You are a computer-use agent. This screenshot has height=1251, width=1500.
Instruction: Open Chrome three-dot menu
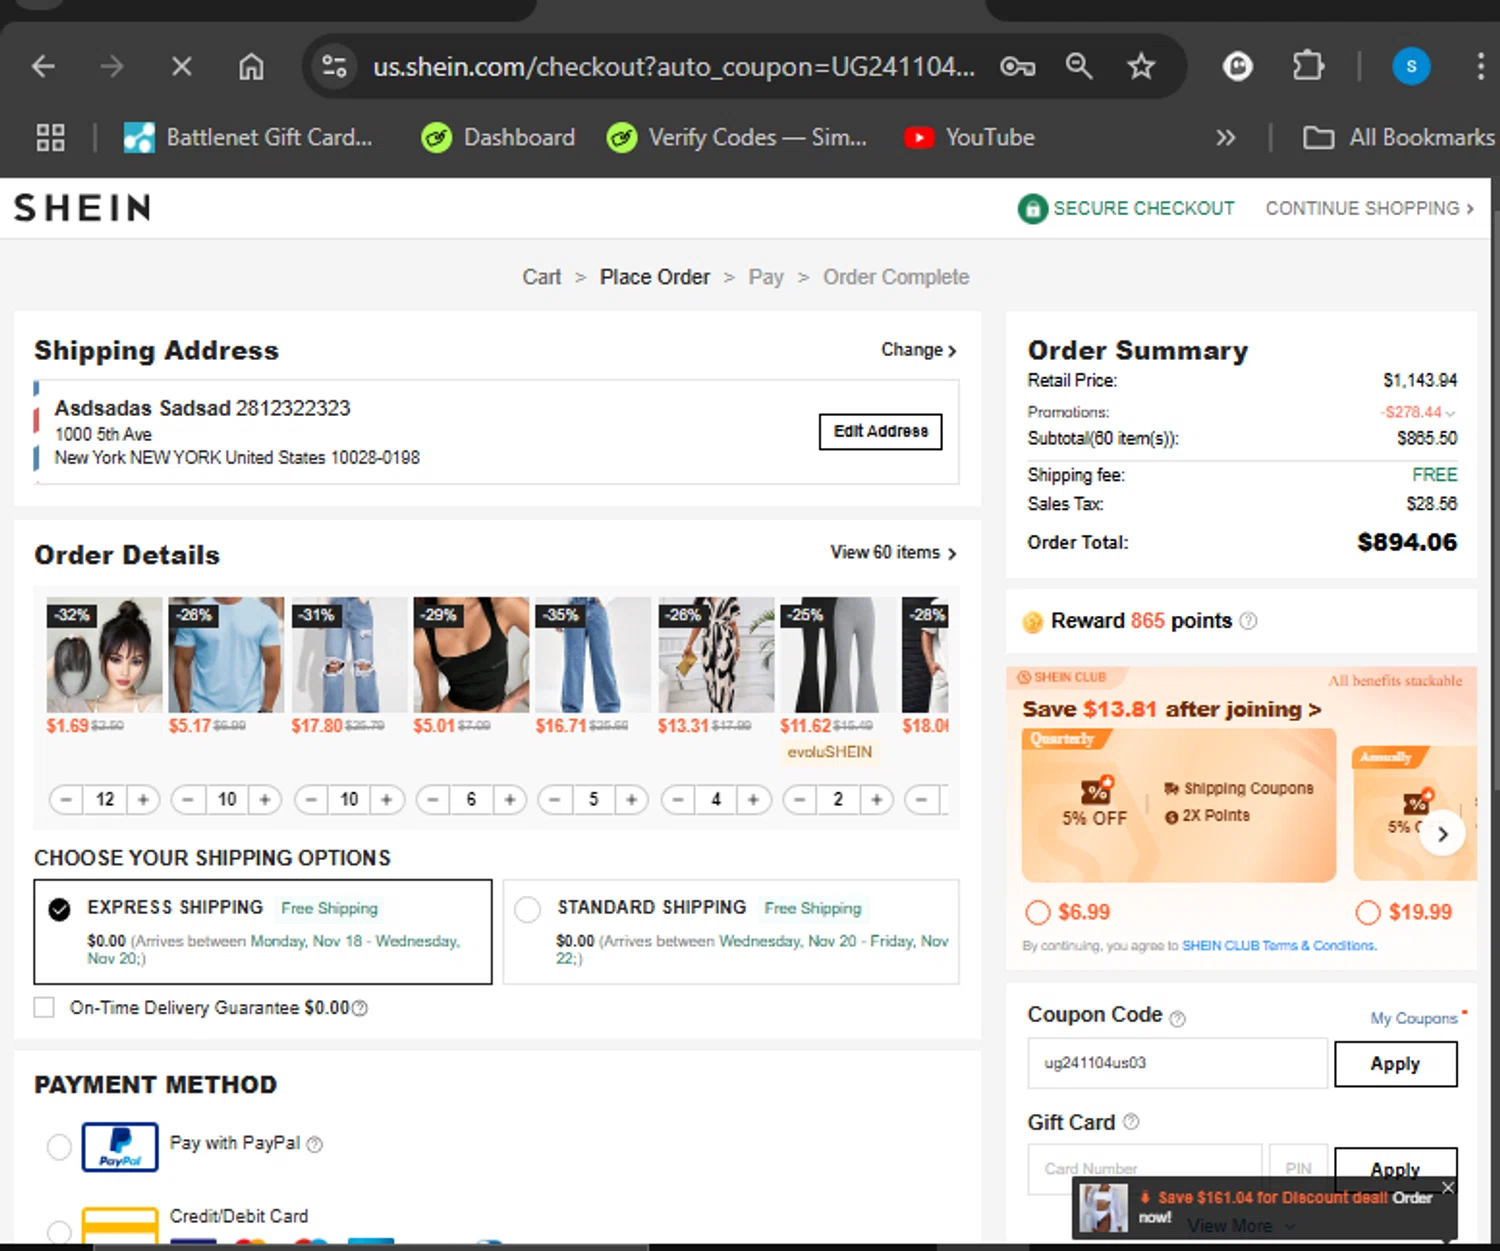click(x=1481, y=67)
